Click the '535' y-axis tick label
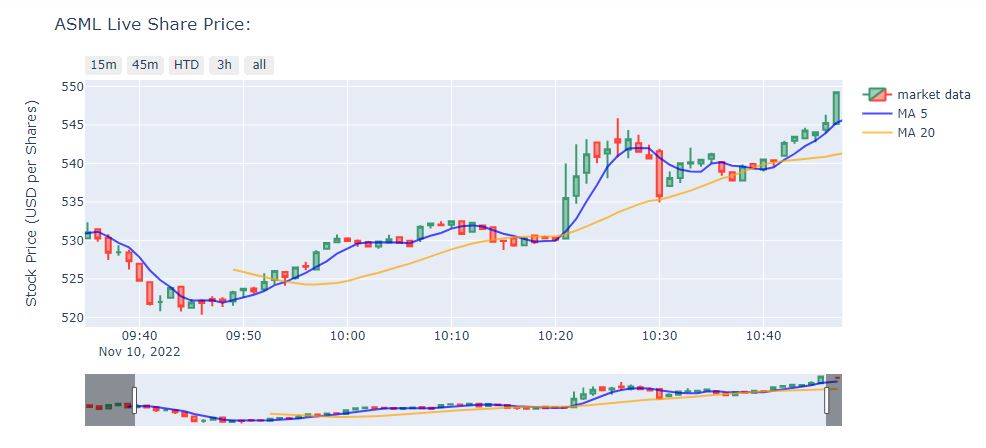 (x=72, y=202)
